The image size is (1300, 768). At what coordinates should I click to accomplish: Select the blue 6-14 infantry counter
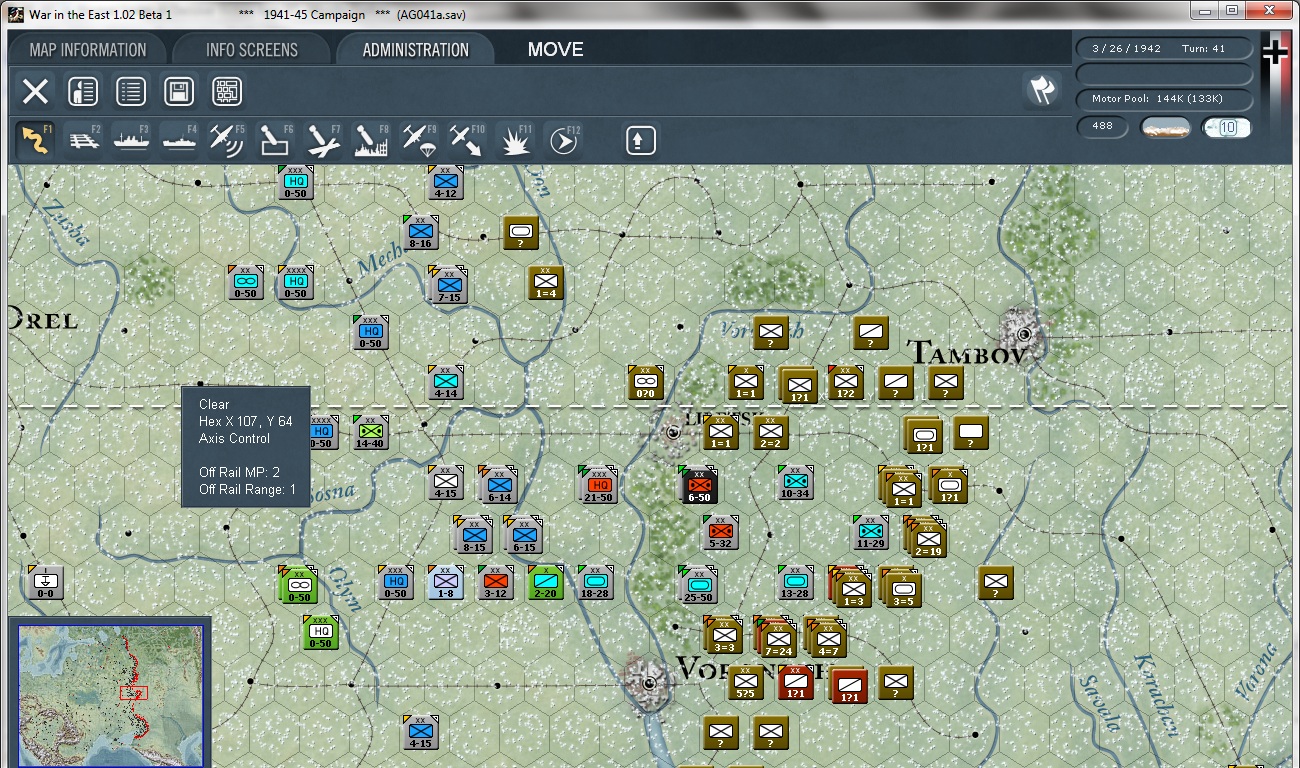pos(497,484)
